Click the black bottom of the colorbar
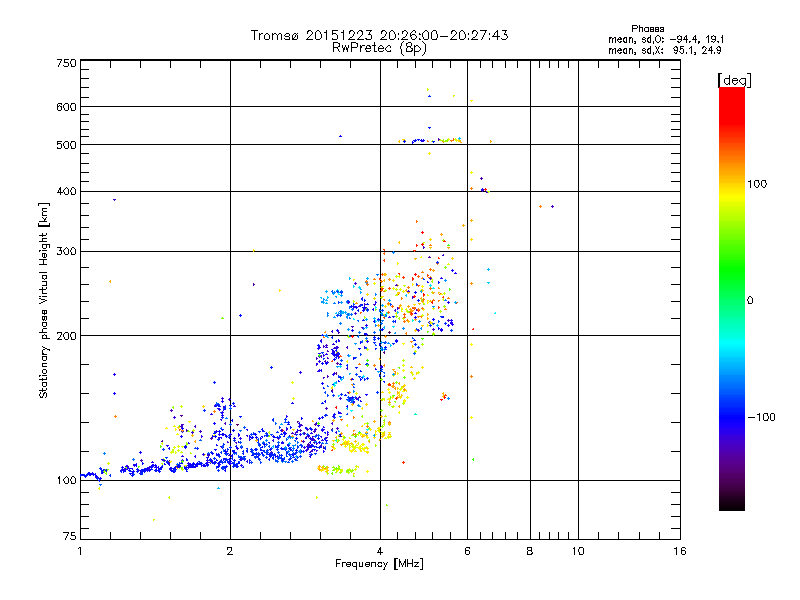Viewport: 800px width, 600px height. click(x=732, y=503)
